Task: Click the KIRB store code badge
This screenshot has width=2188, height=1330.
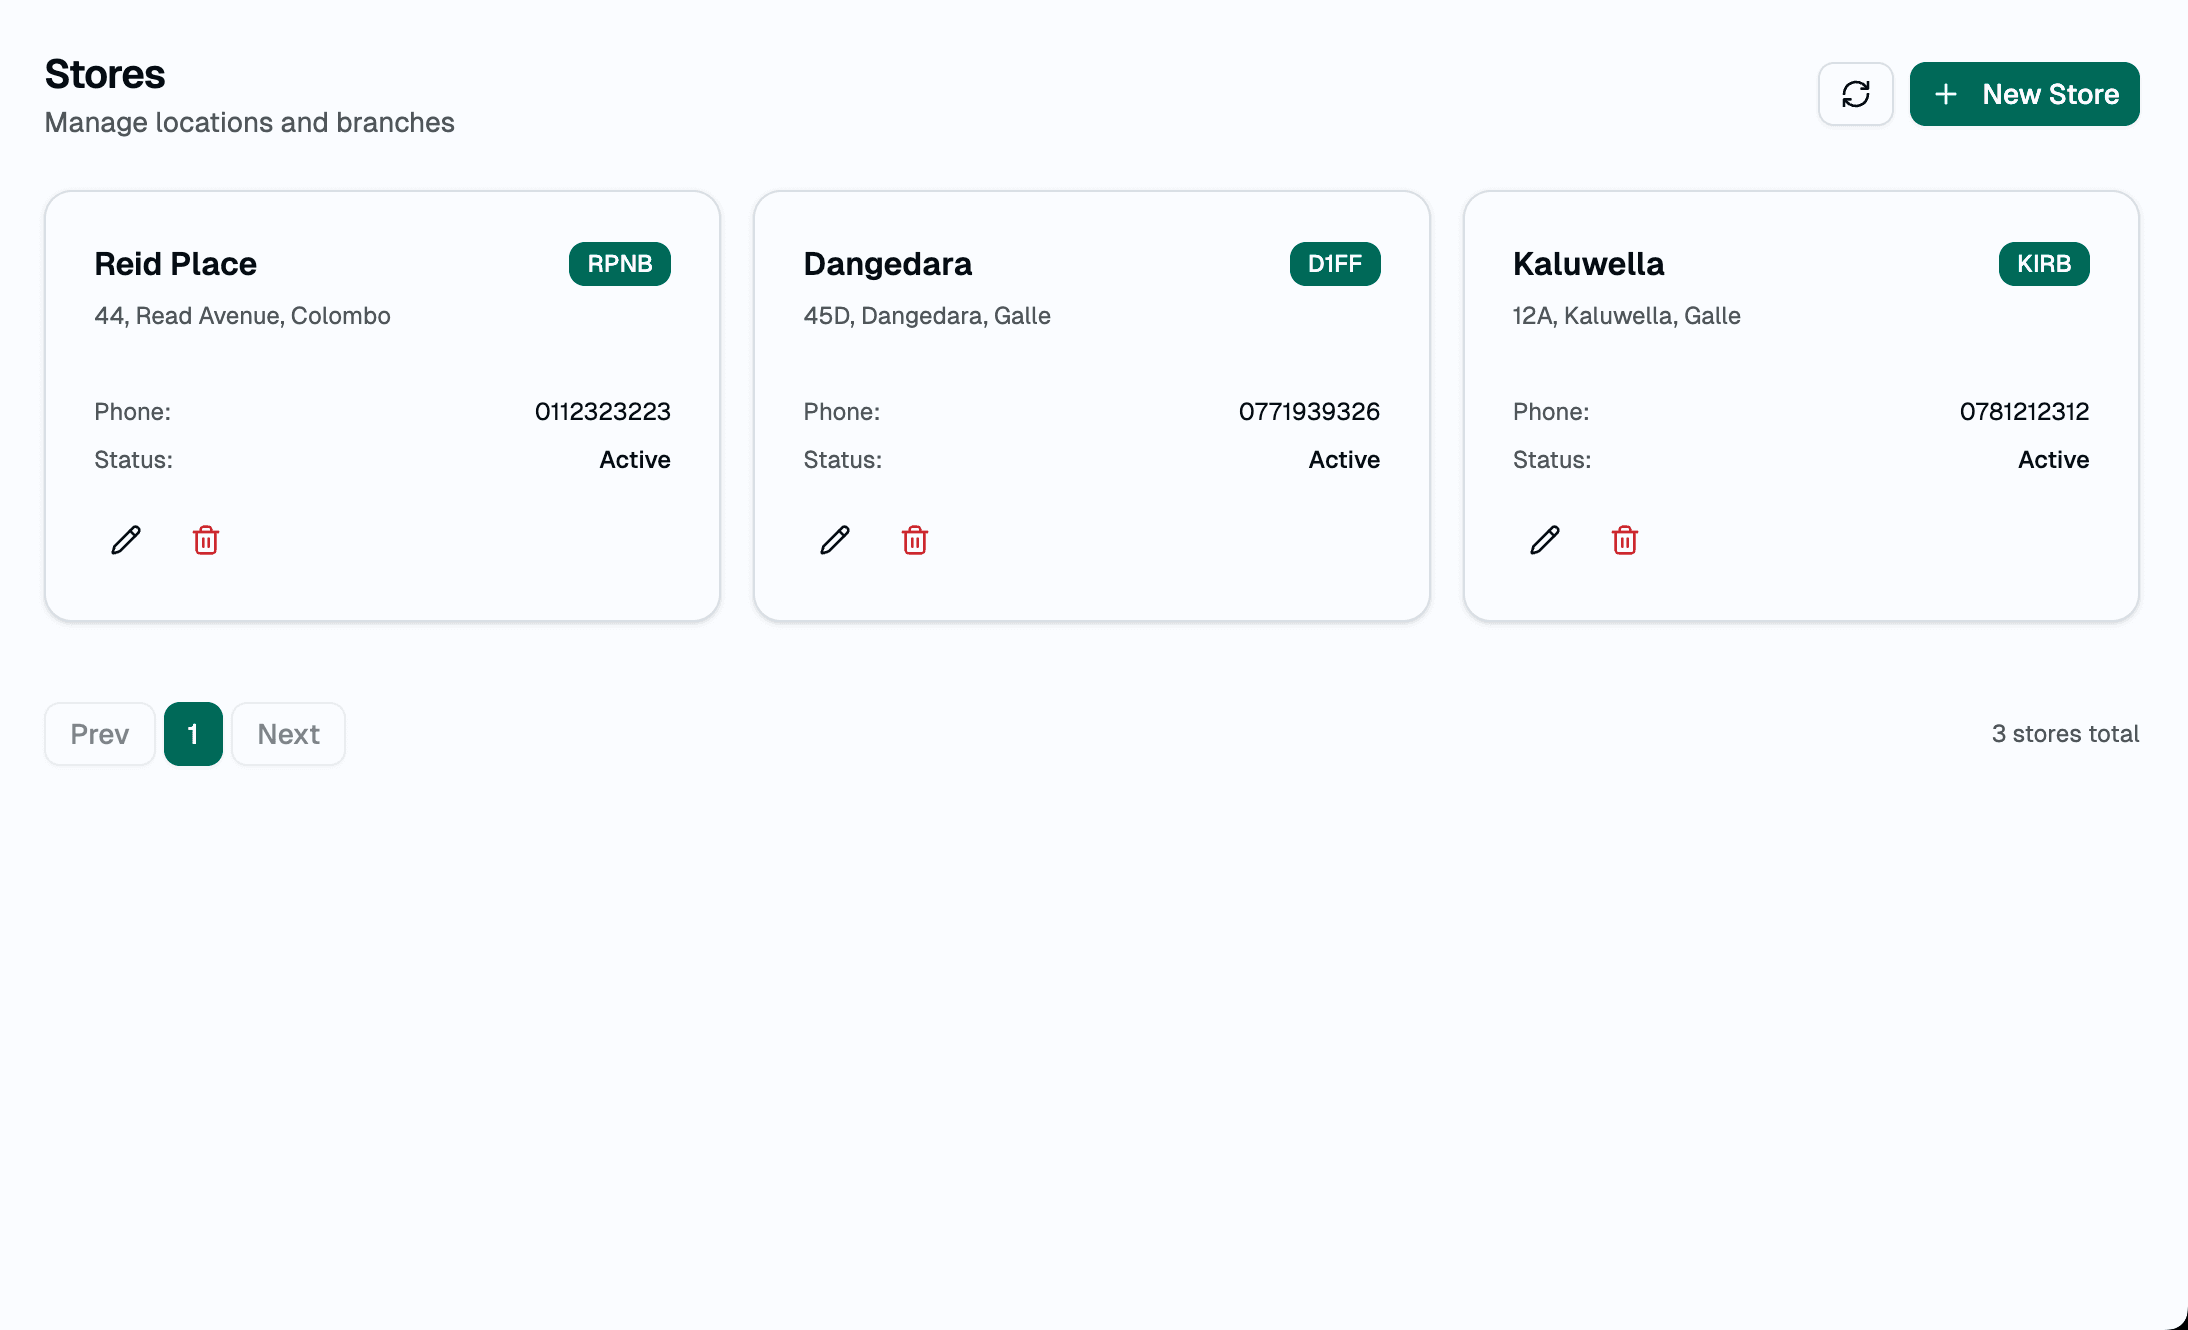Action: click(x=2044, y=263)
